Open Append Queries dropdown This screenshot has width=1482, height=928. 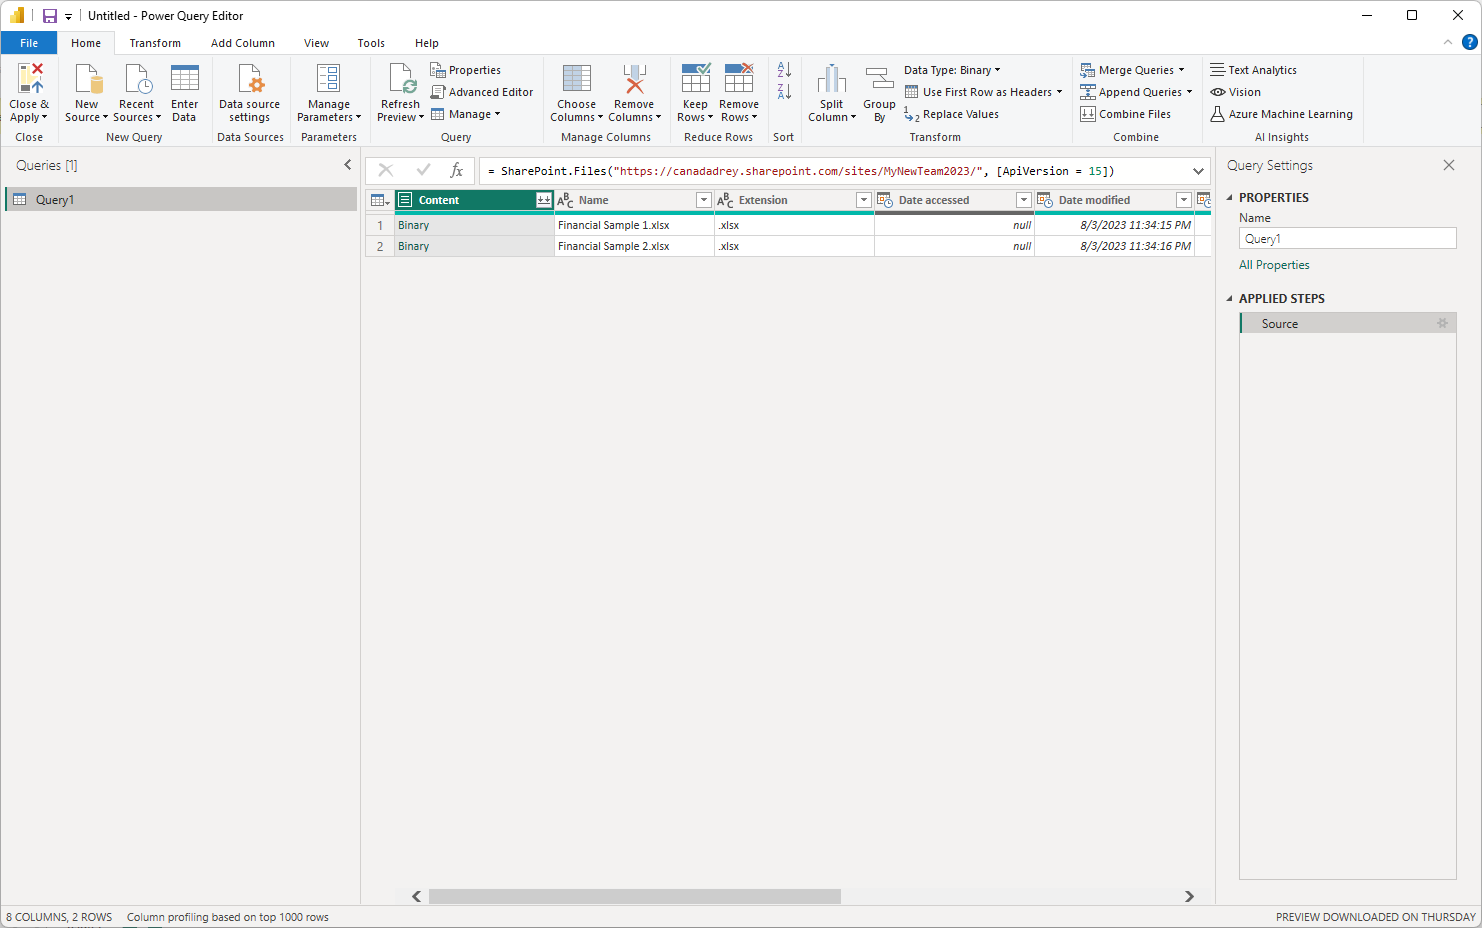(1136, 92)
